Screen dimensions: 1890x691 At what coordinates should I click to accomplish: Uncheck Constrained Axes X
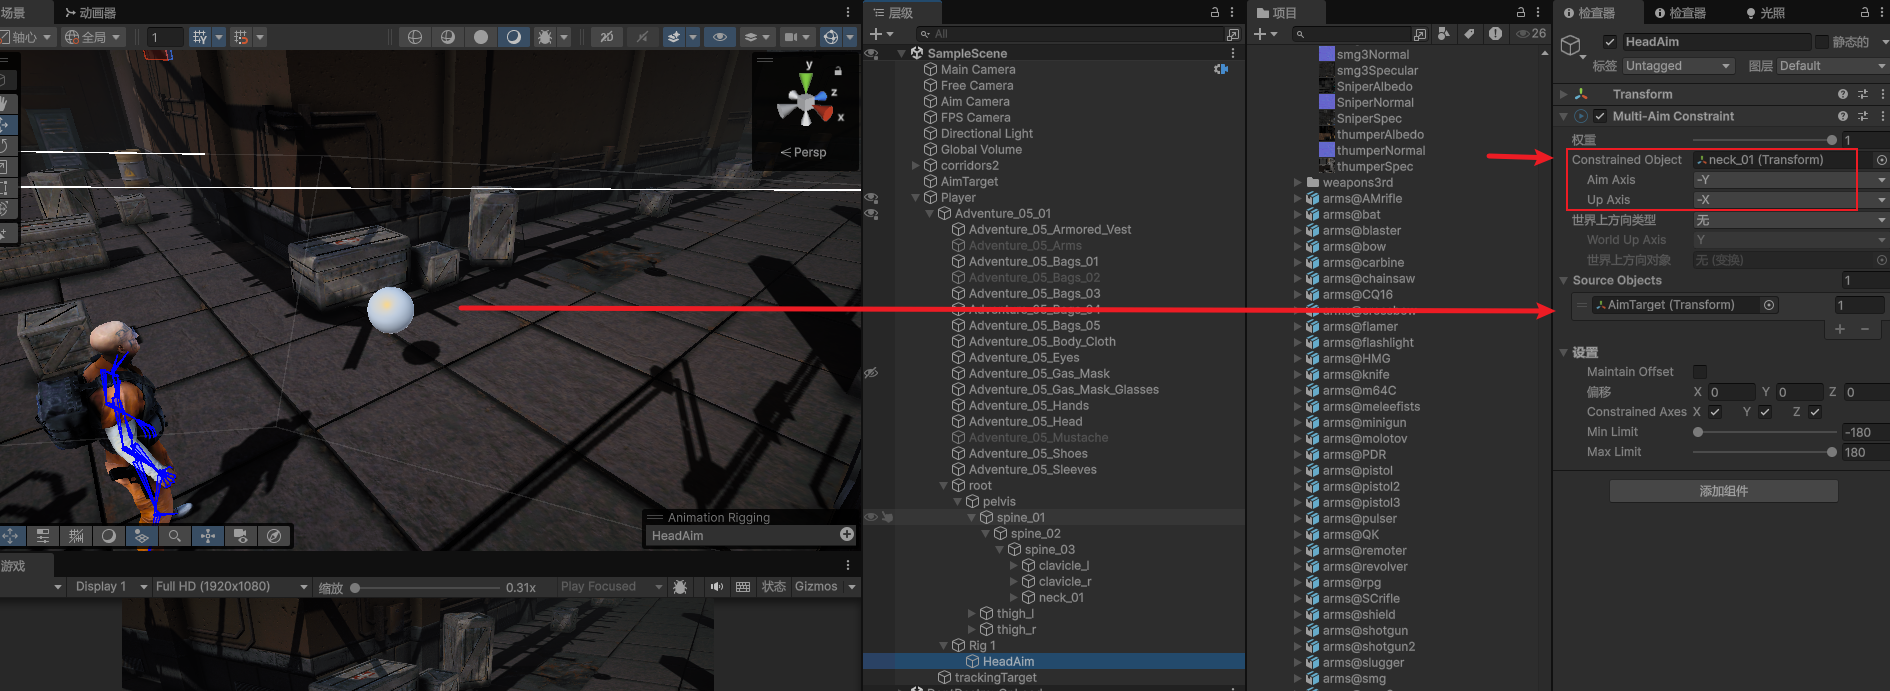tap(1715, 412)
